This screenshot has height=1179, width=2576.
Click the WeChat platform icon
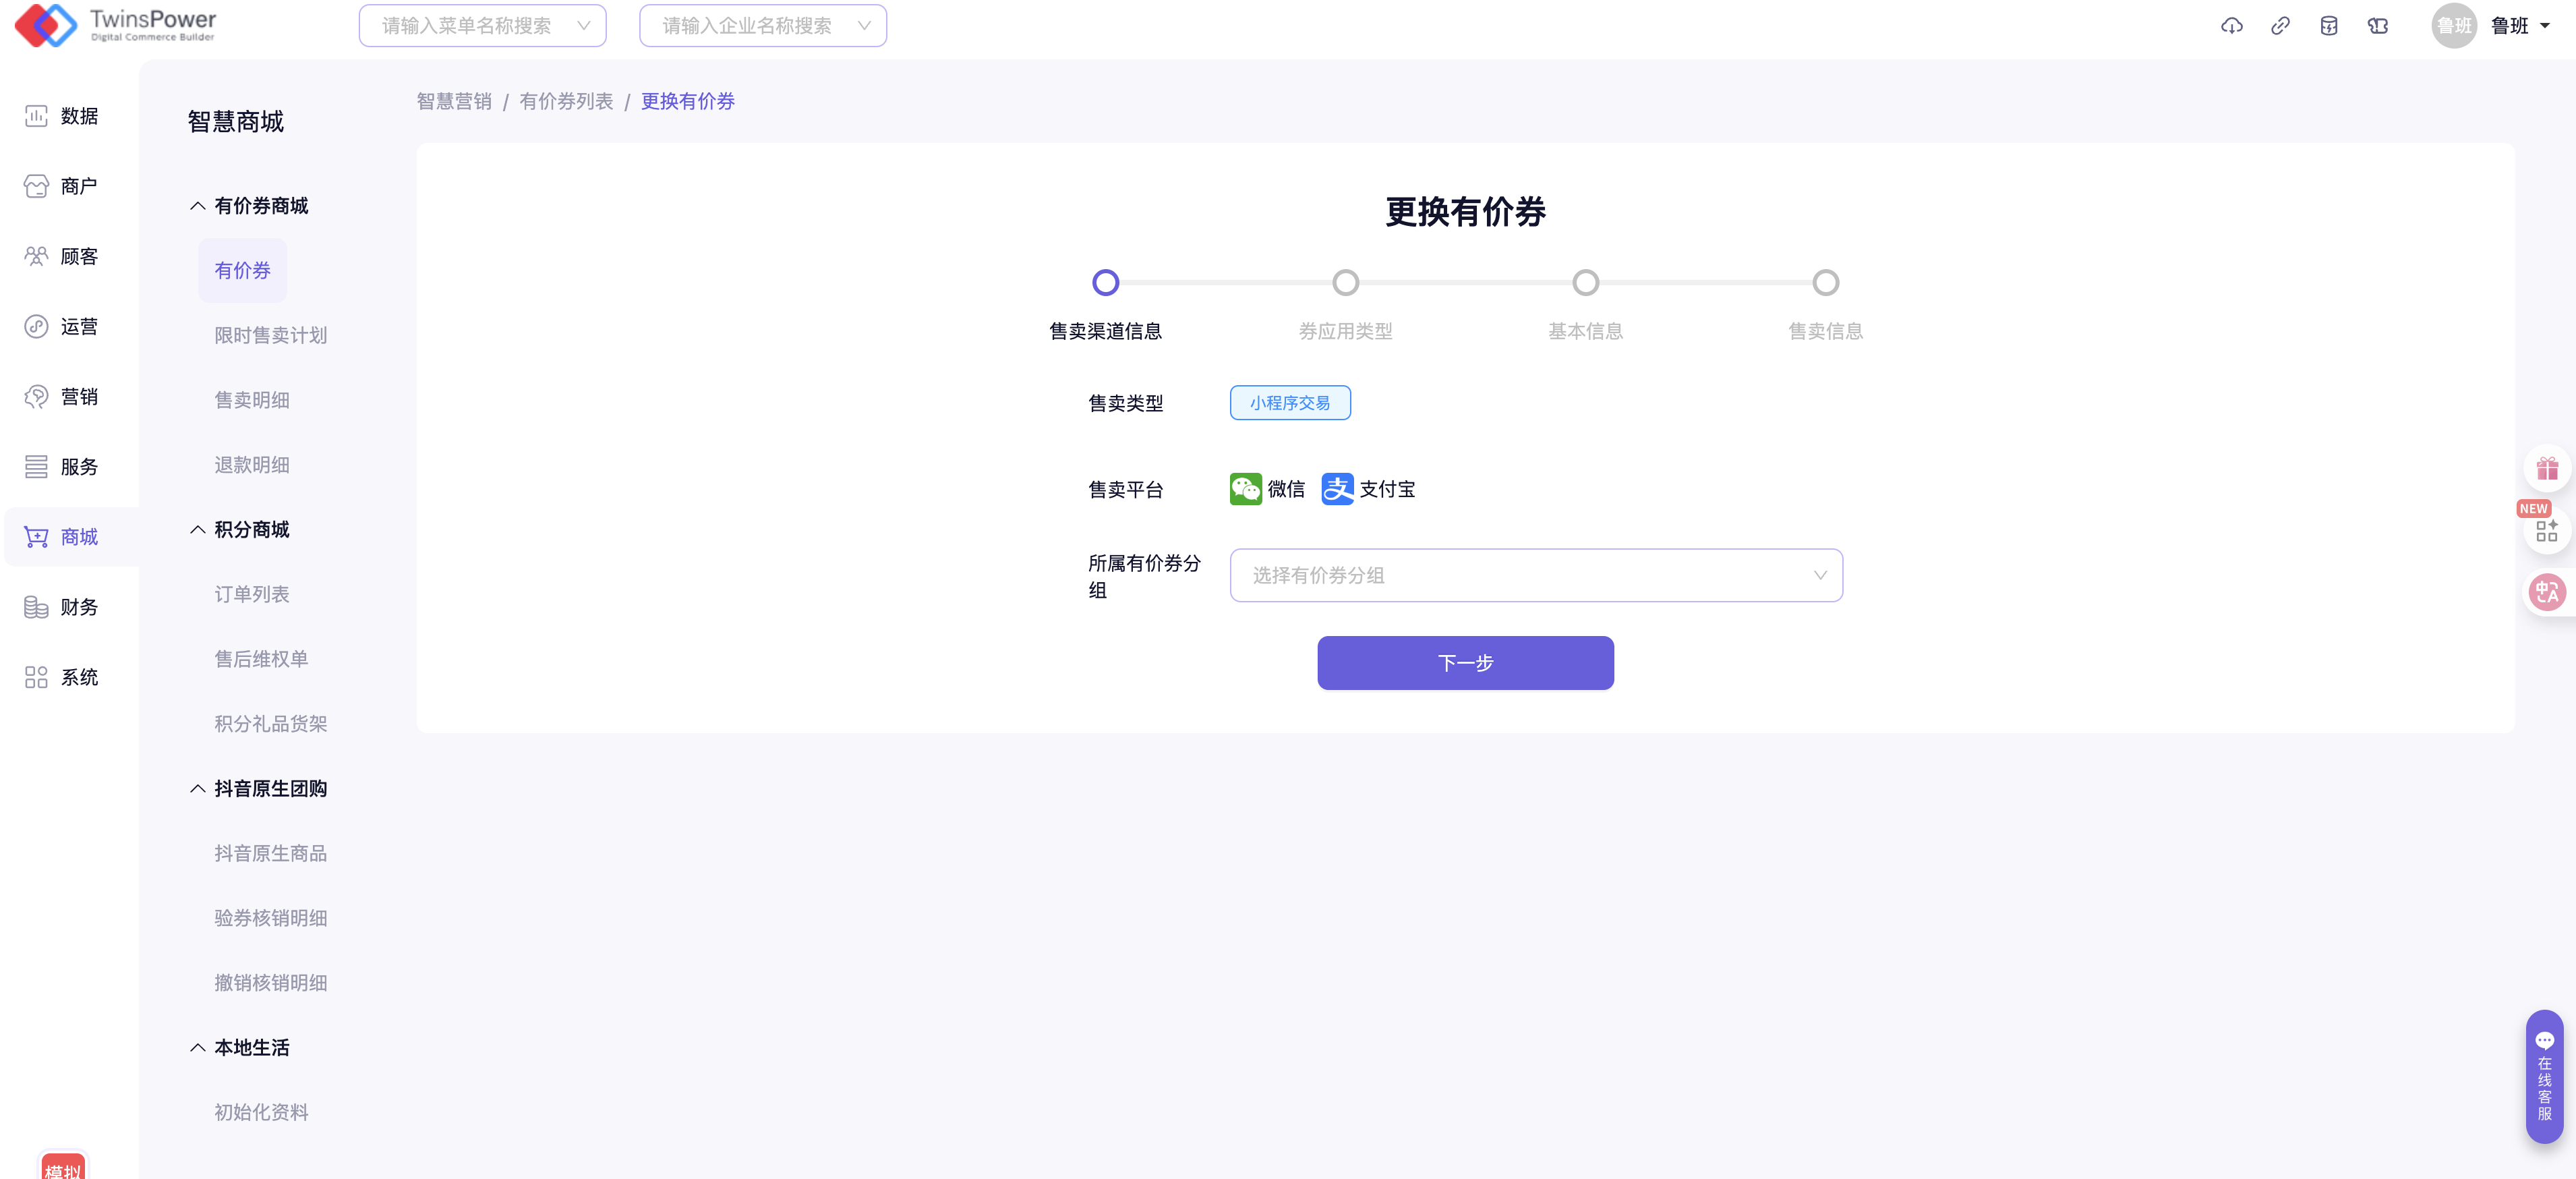[x=1245, y=489]
